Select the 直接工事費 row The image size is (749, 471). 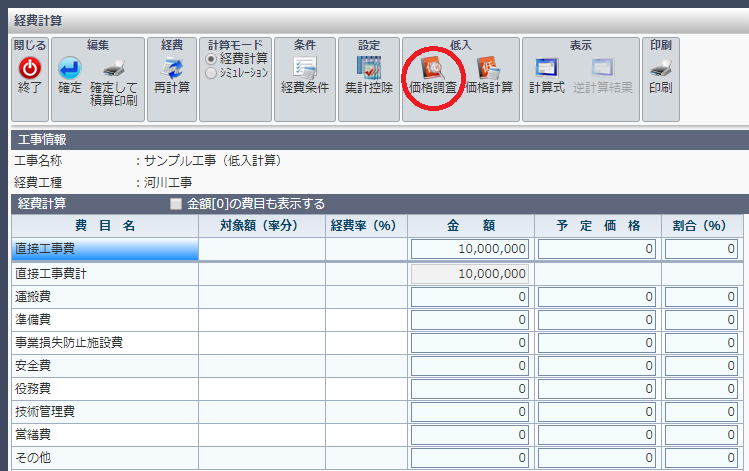(105, 249)
